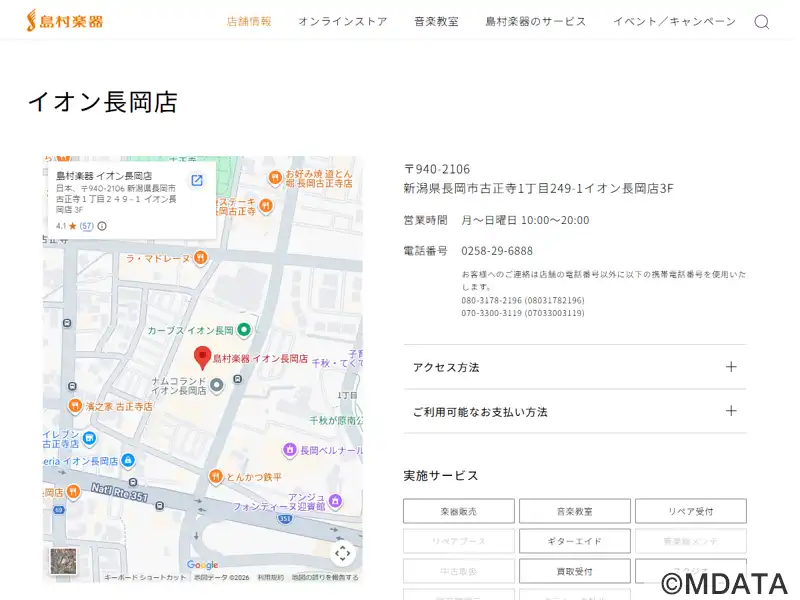The width and height of the screenshot is (800, 600).
Task: Open the イベント／キャンペーン menu
Action: click(674, 21)
